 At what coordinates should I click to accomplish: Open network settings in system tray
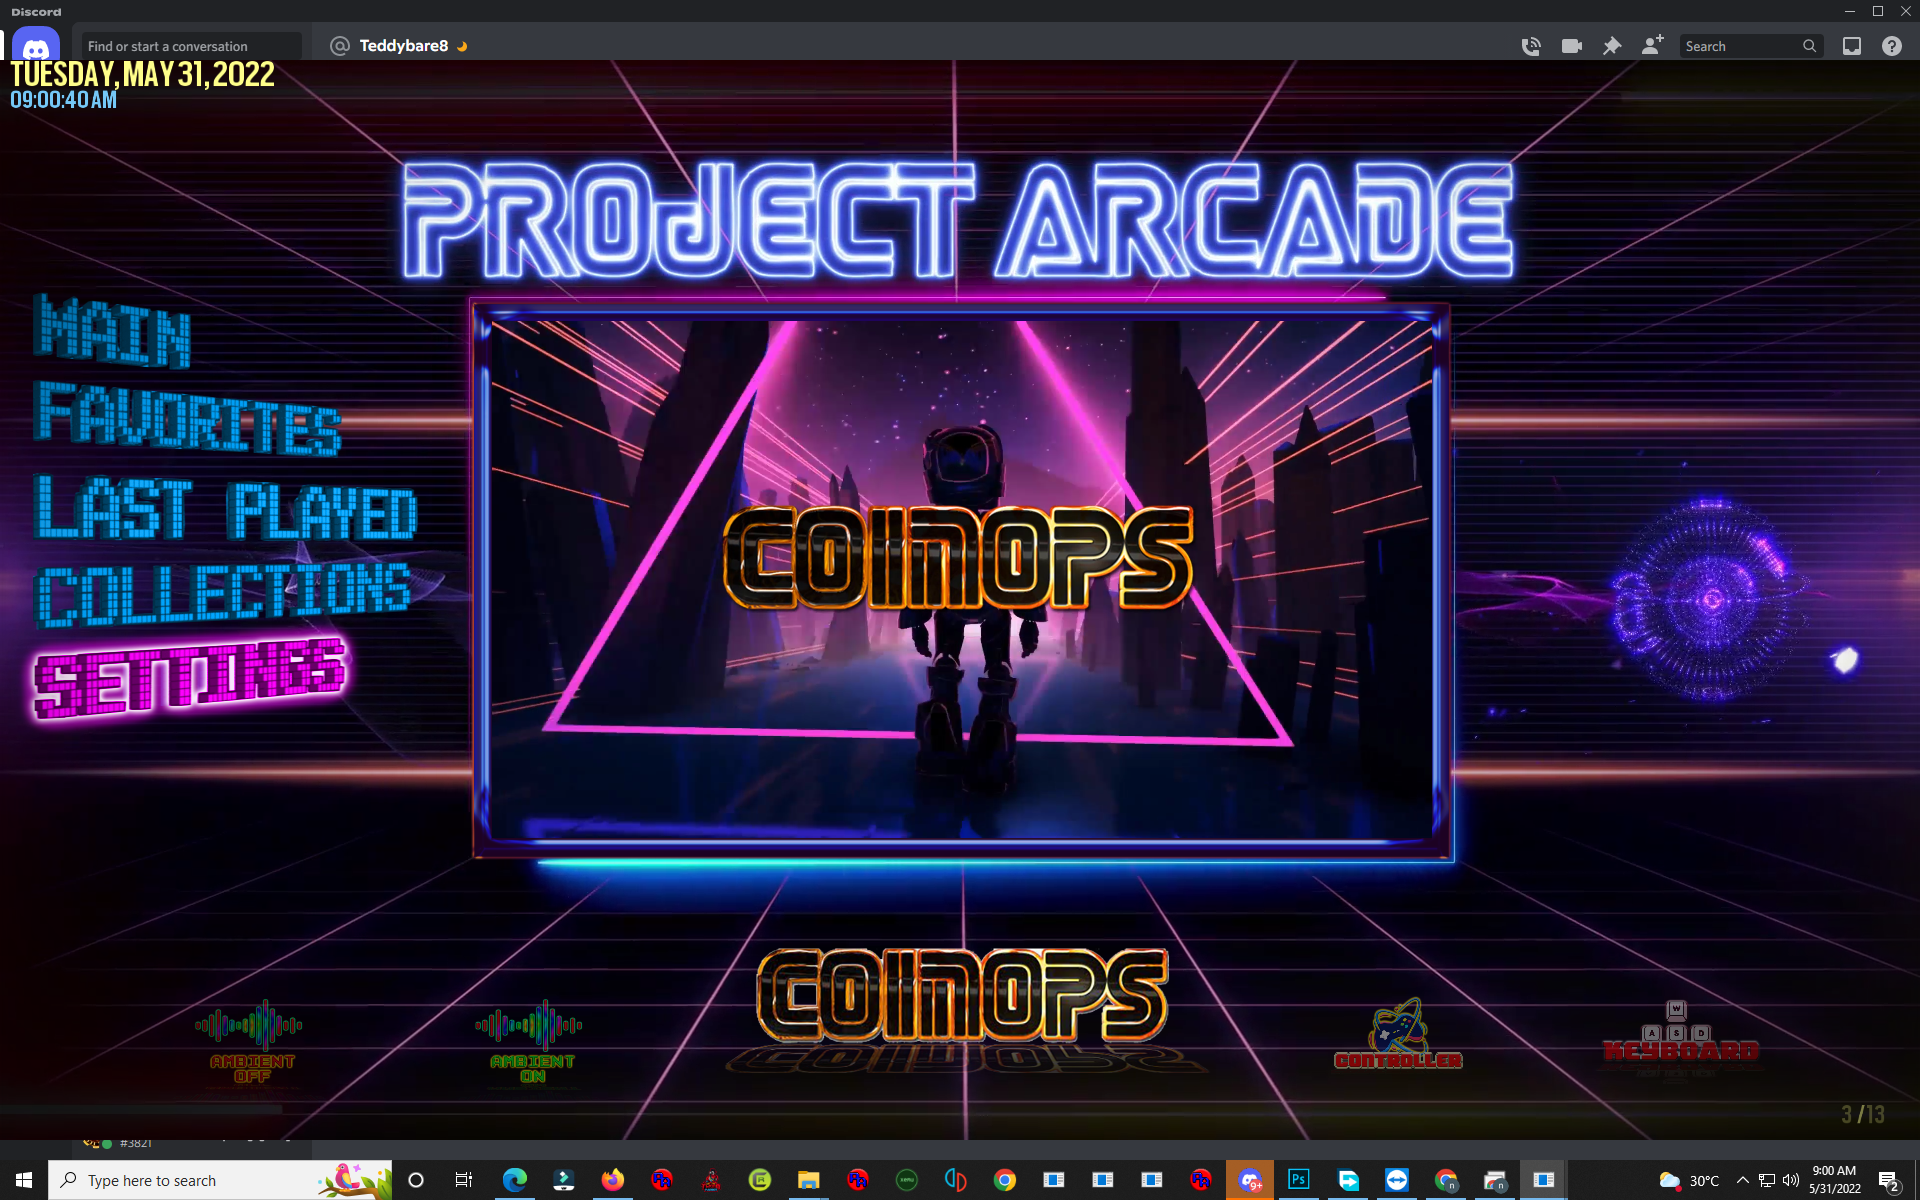(x=1767, y=1180)
